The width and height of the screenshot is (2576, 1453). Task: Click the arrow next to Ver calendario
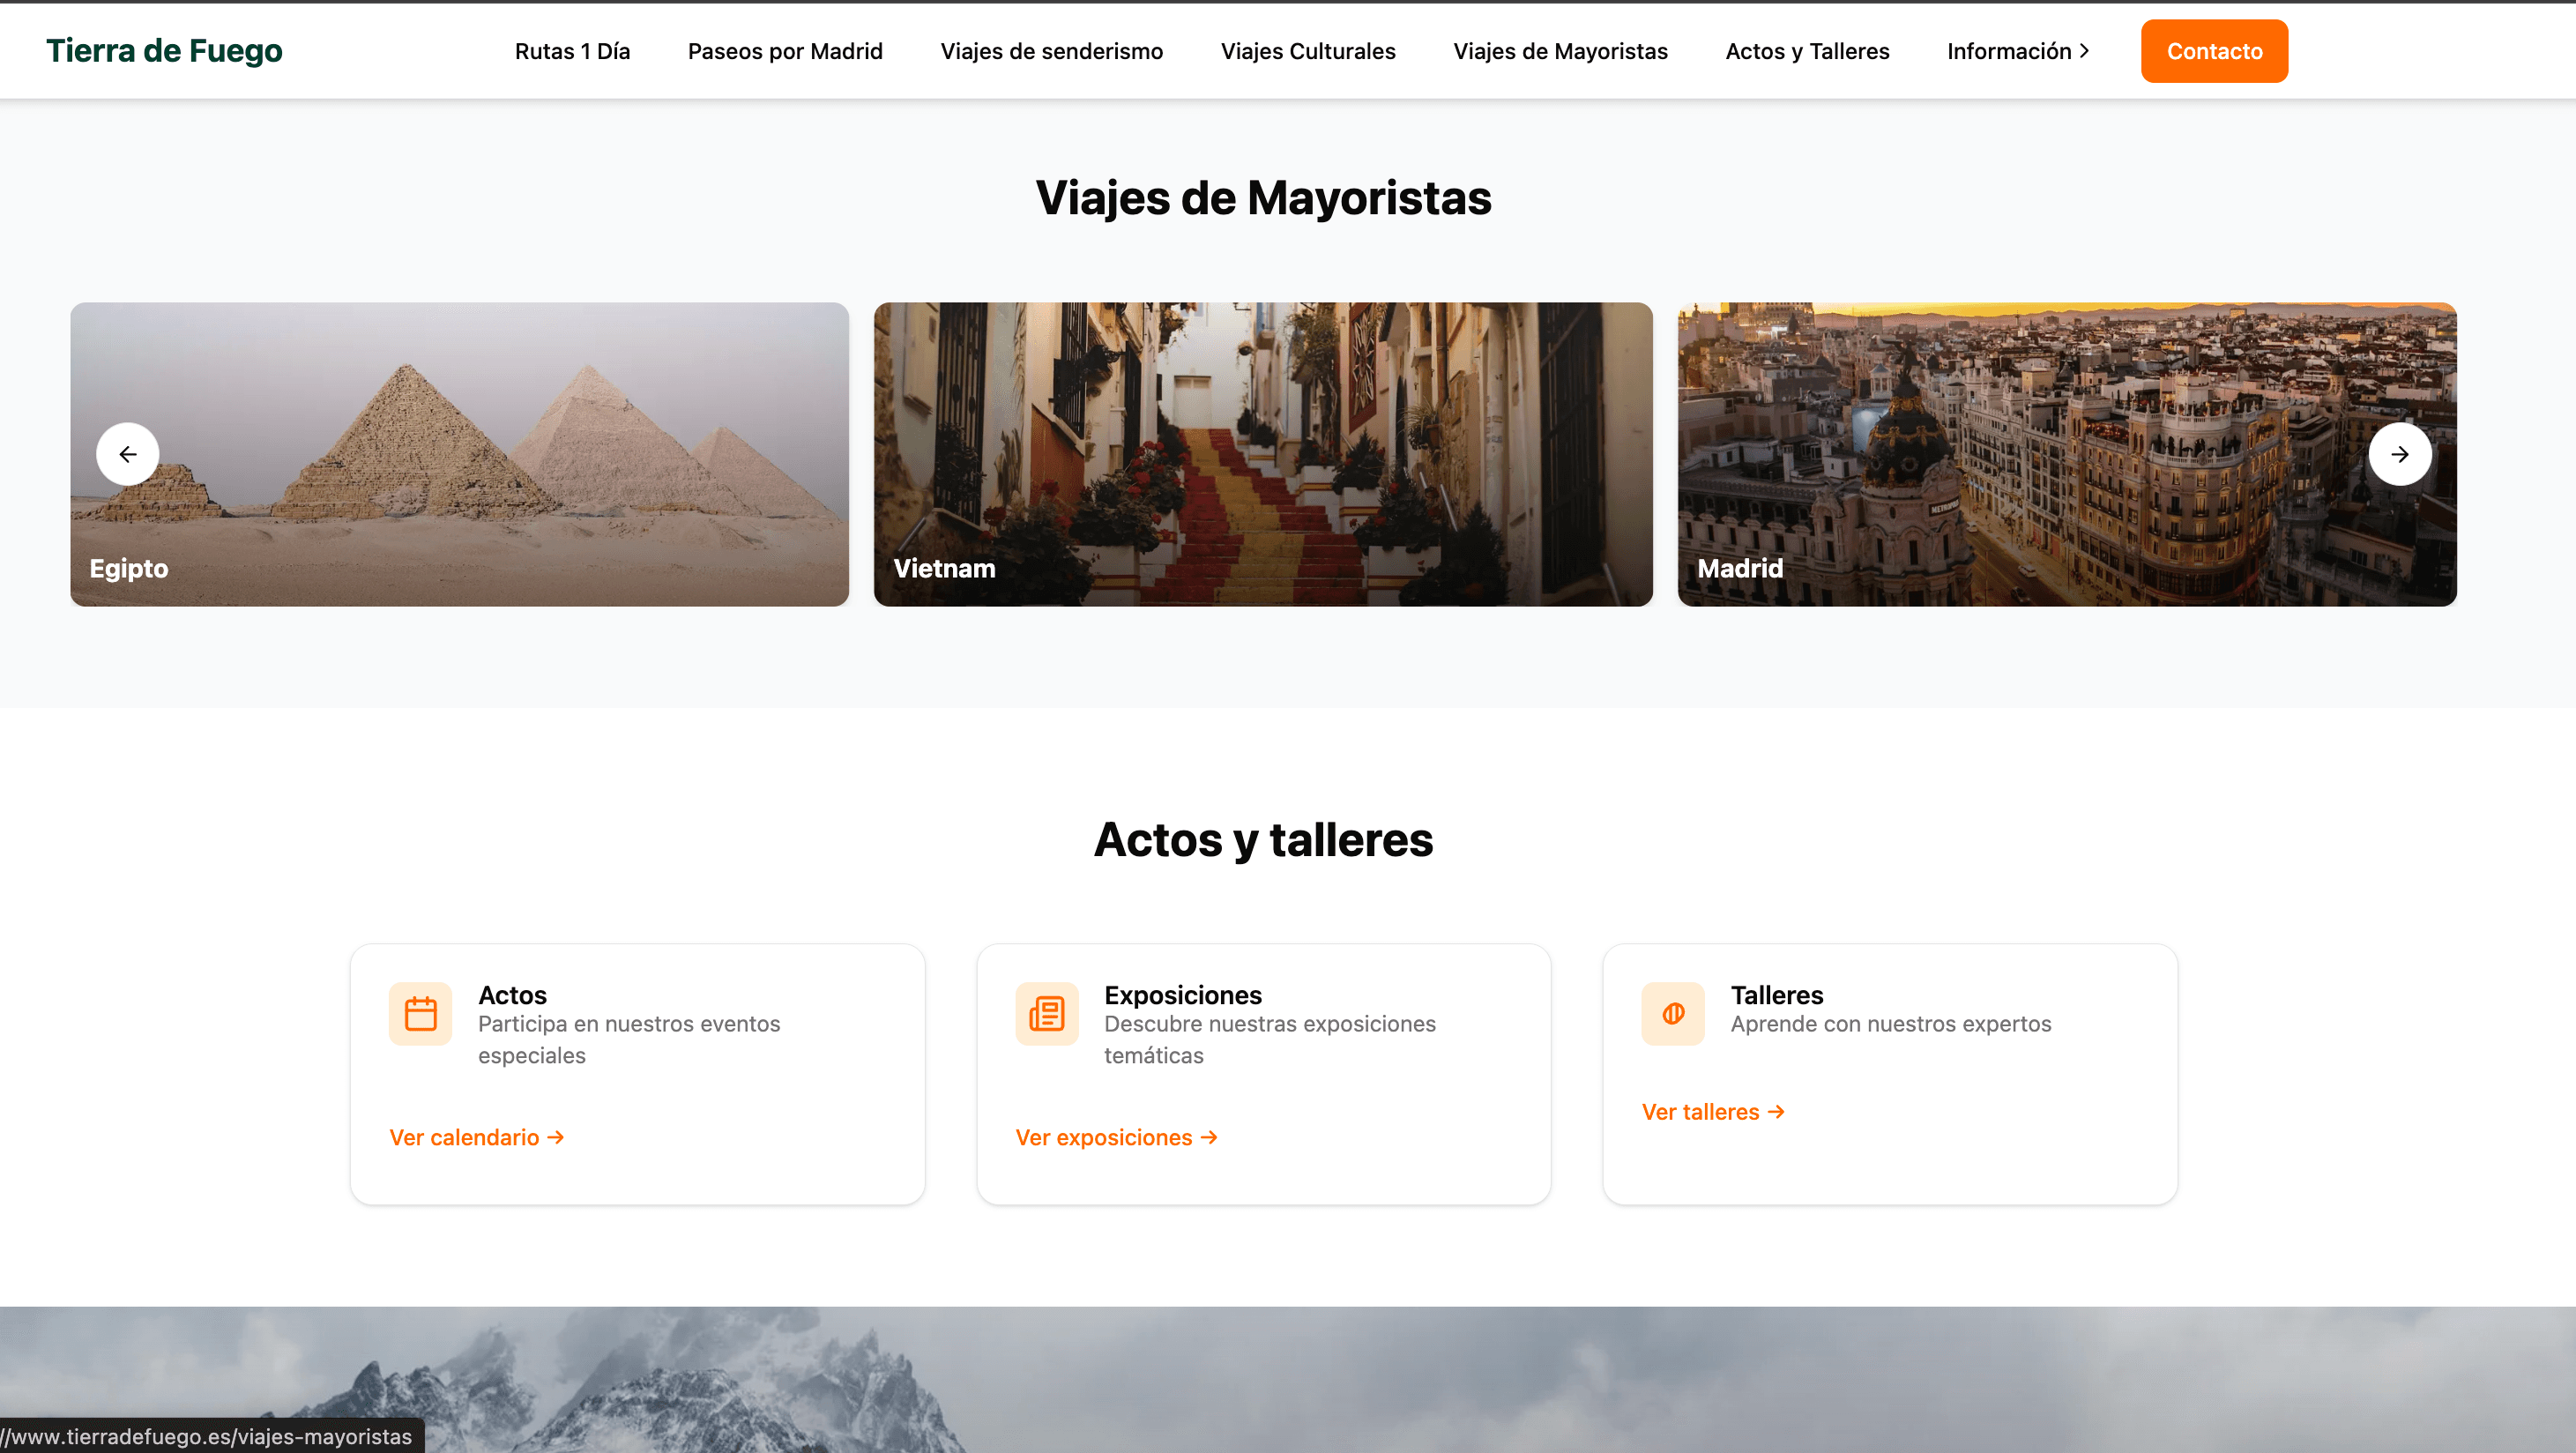pos(556,1137)
